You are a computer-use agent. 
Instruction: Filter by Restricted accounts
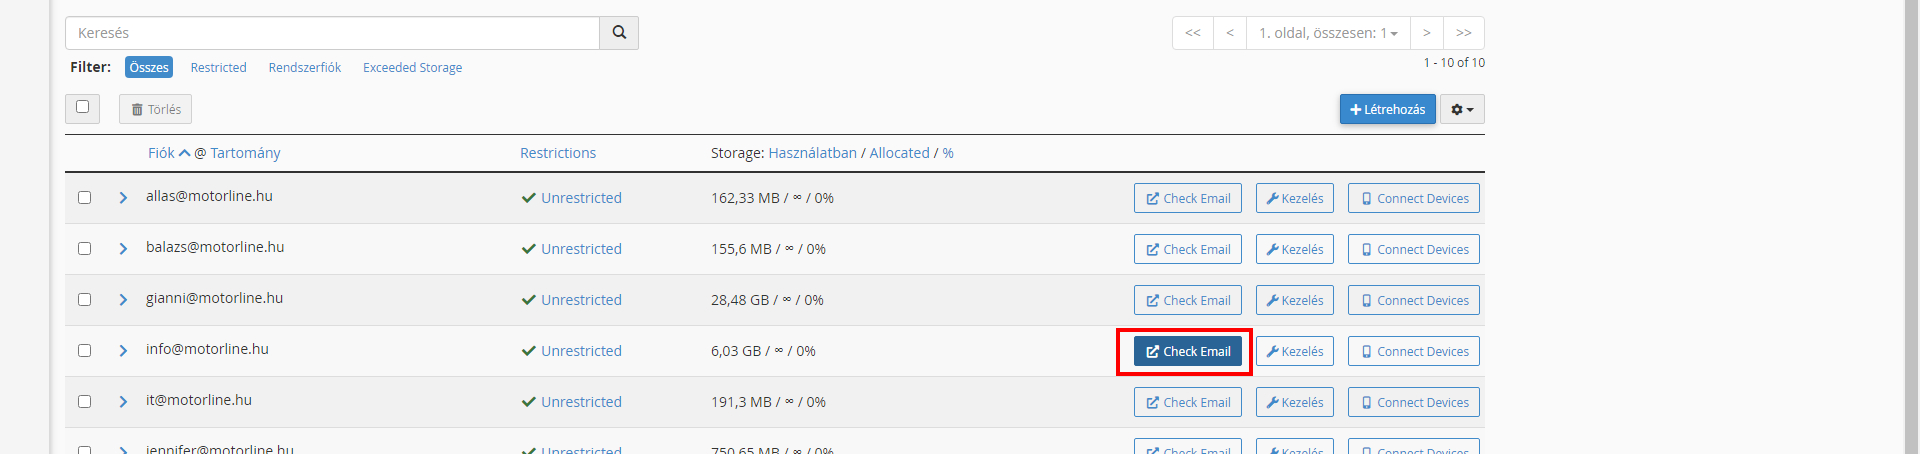point(218,67)
